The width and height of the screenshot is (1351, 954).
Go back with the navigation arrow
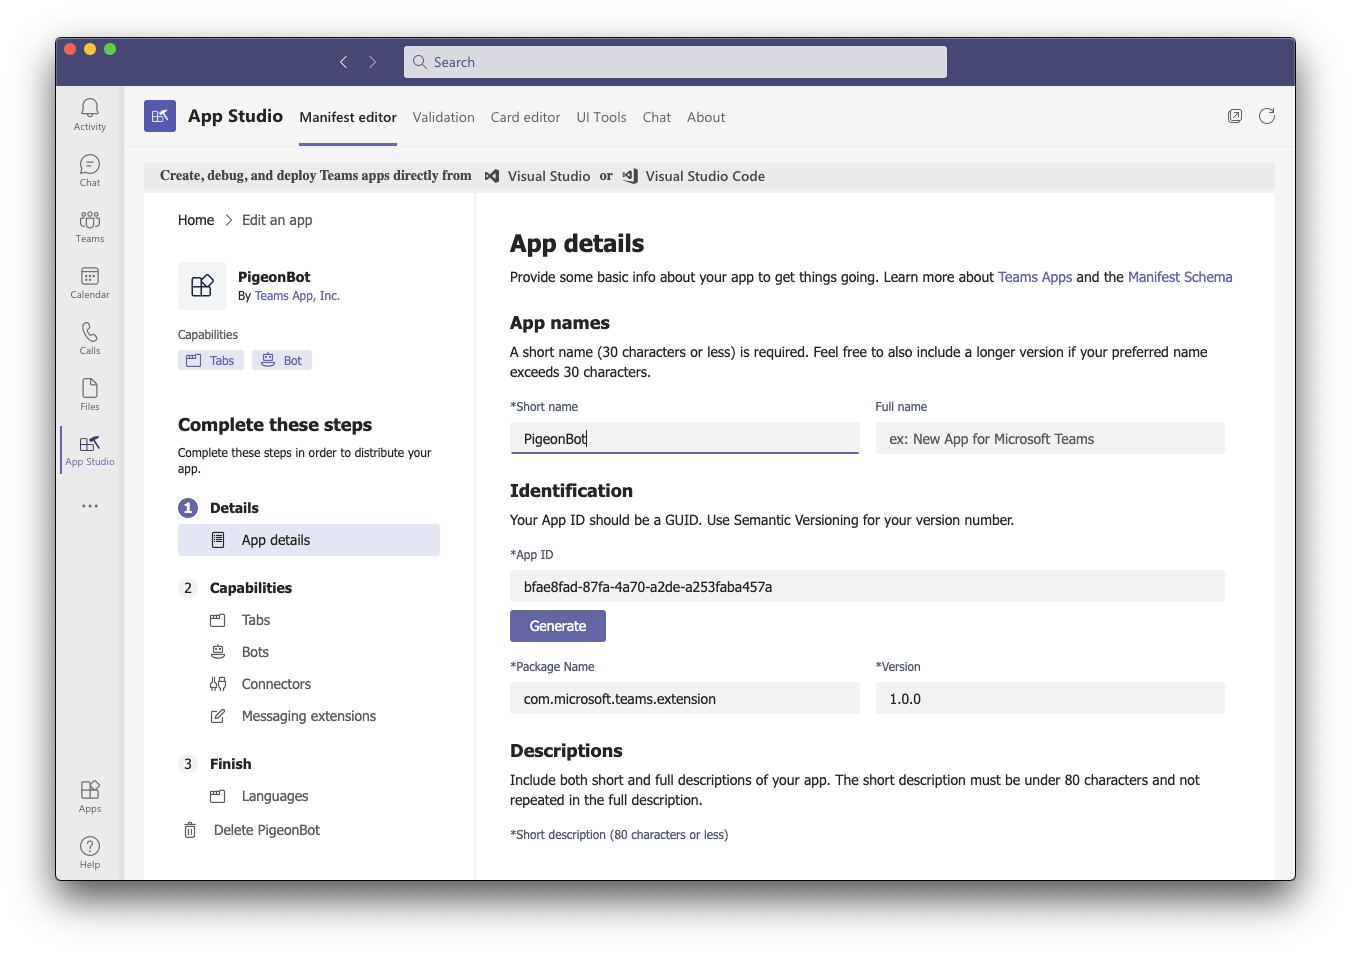click(343, 62)
